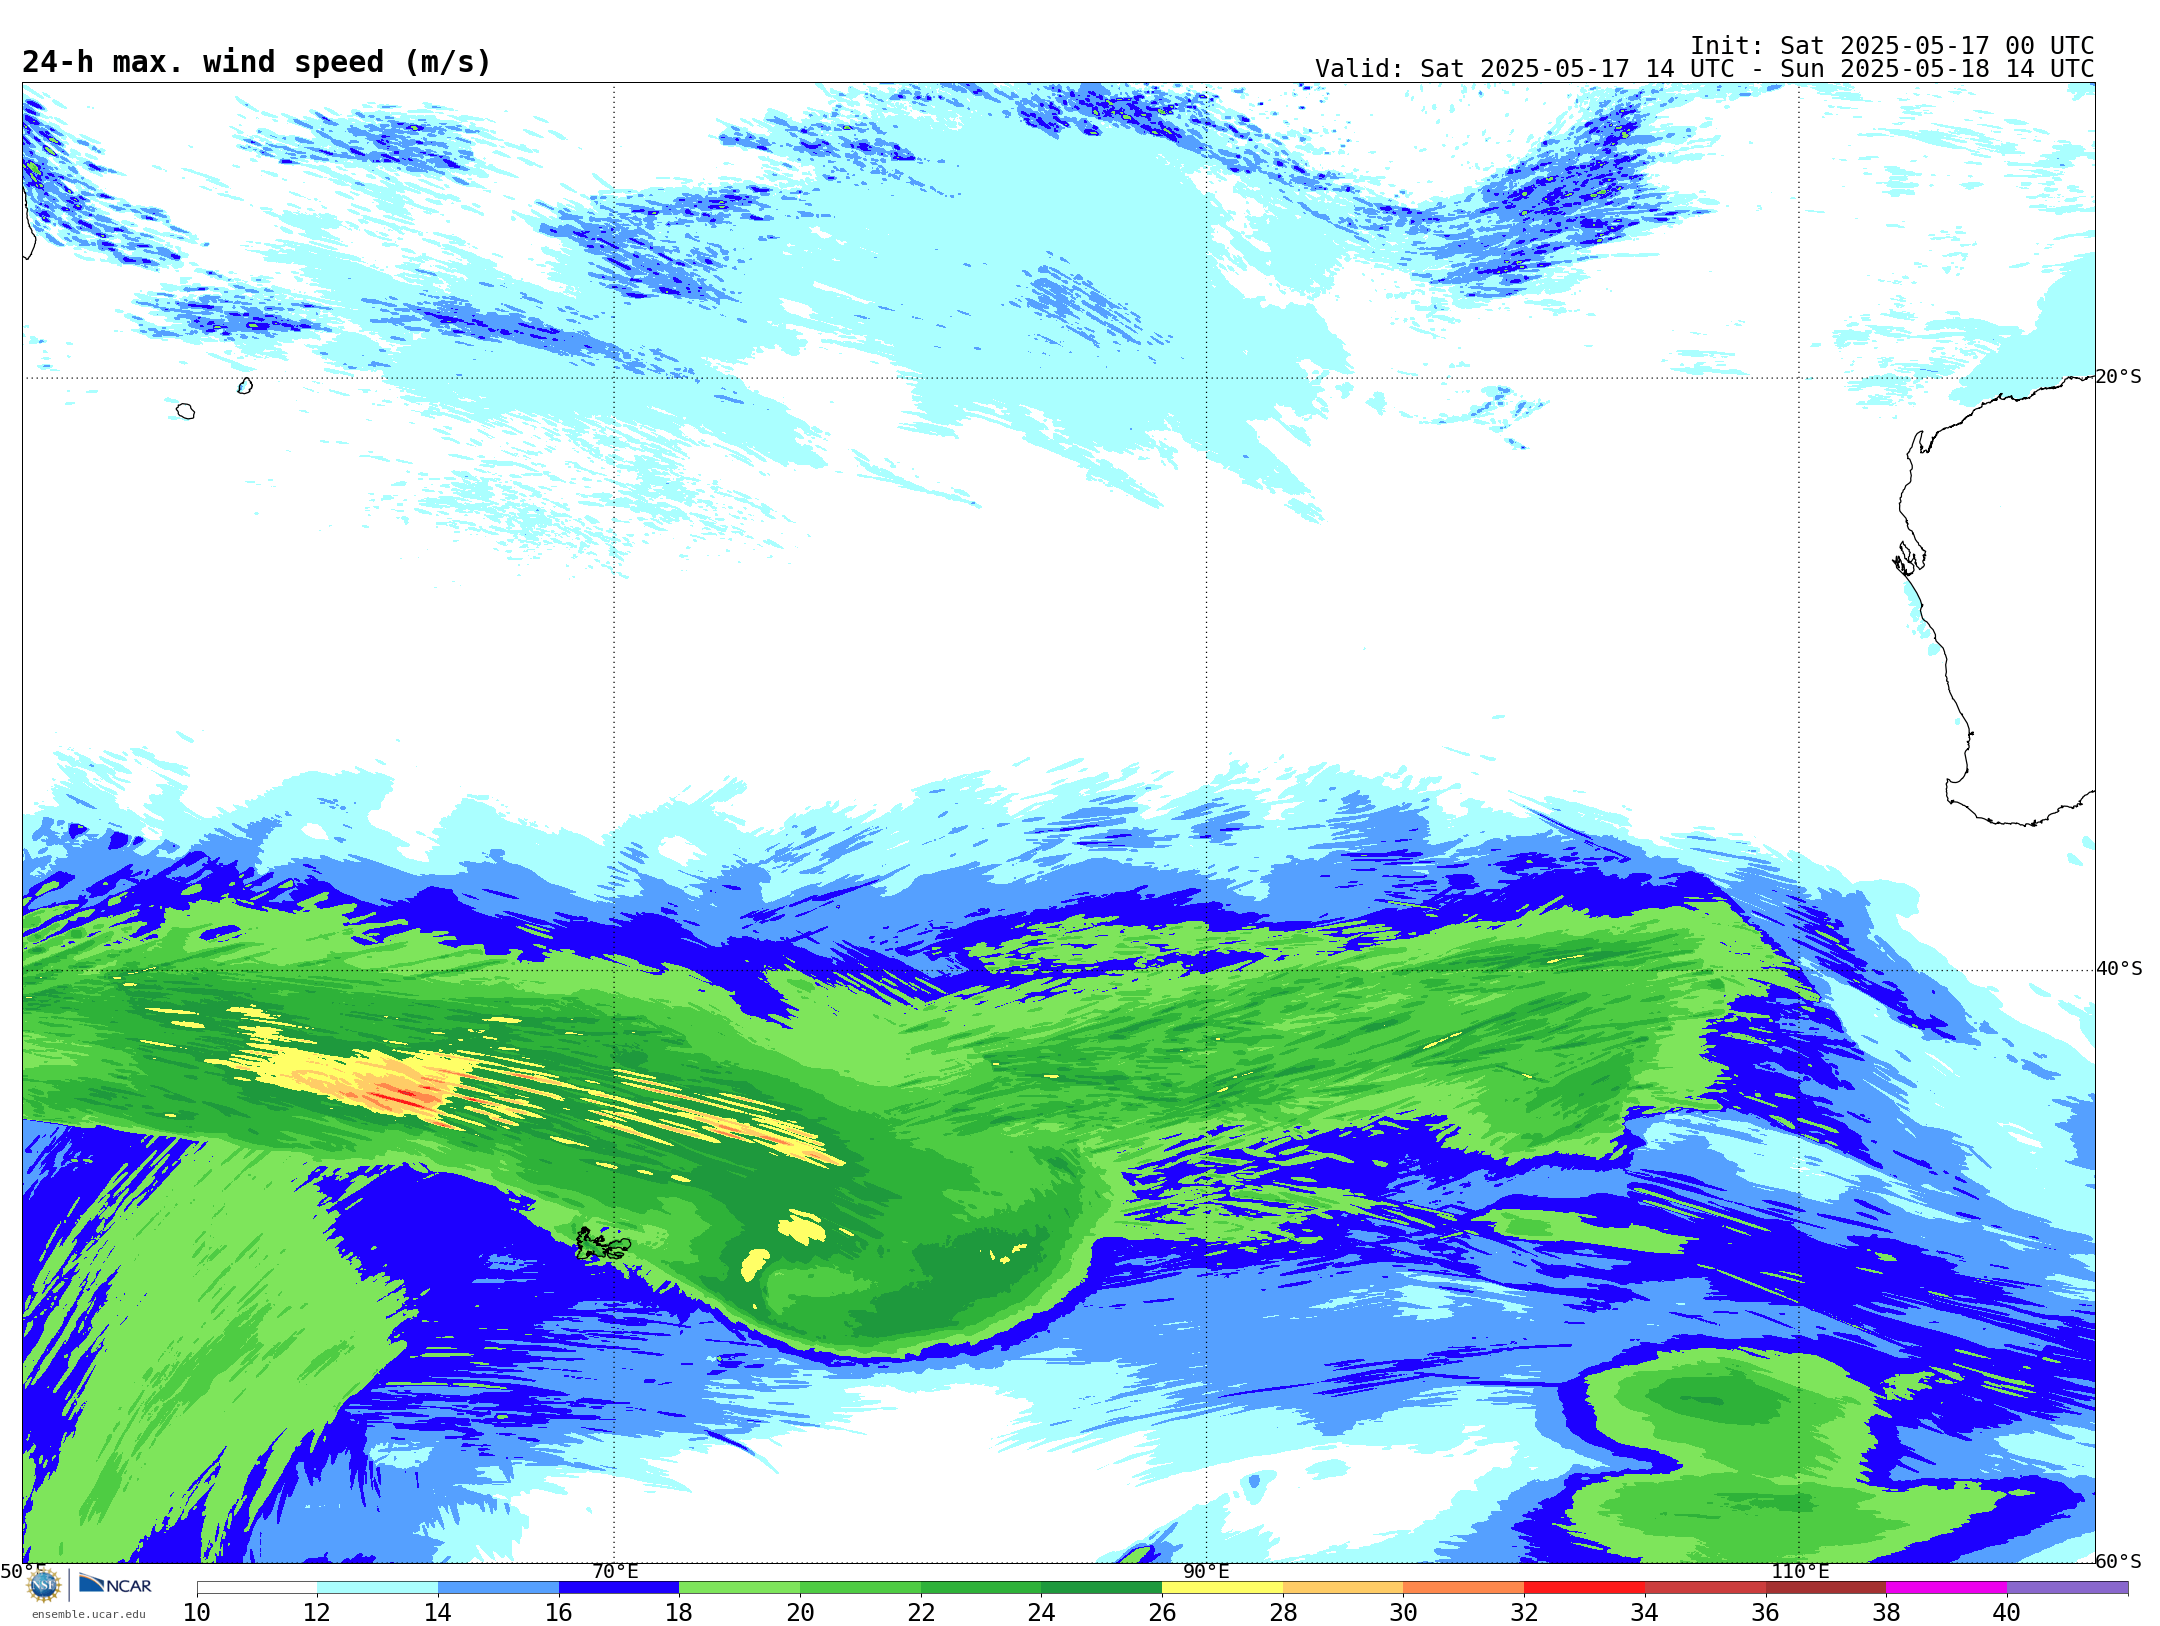Viewport: 2160px width, 1626px height.
Task: Click the map title '24-h max. wind speed (m/s)'
Action: (x=257, y=62)
